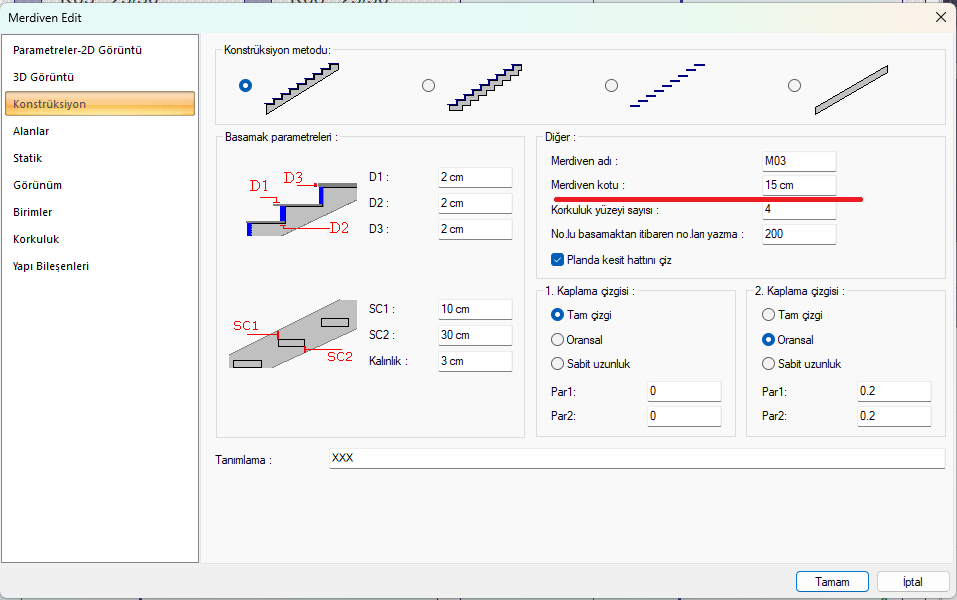The width and height of the screenshot is (957, 600).
Task: Go to the Birimler page
Action: coord(99,212)
